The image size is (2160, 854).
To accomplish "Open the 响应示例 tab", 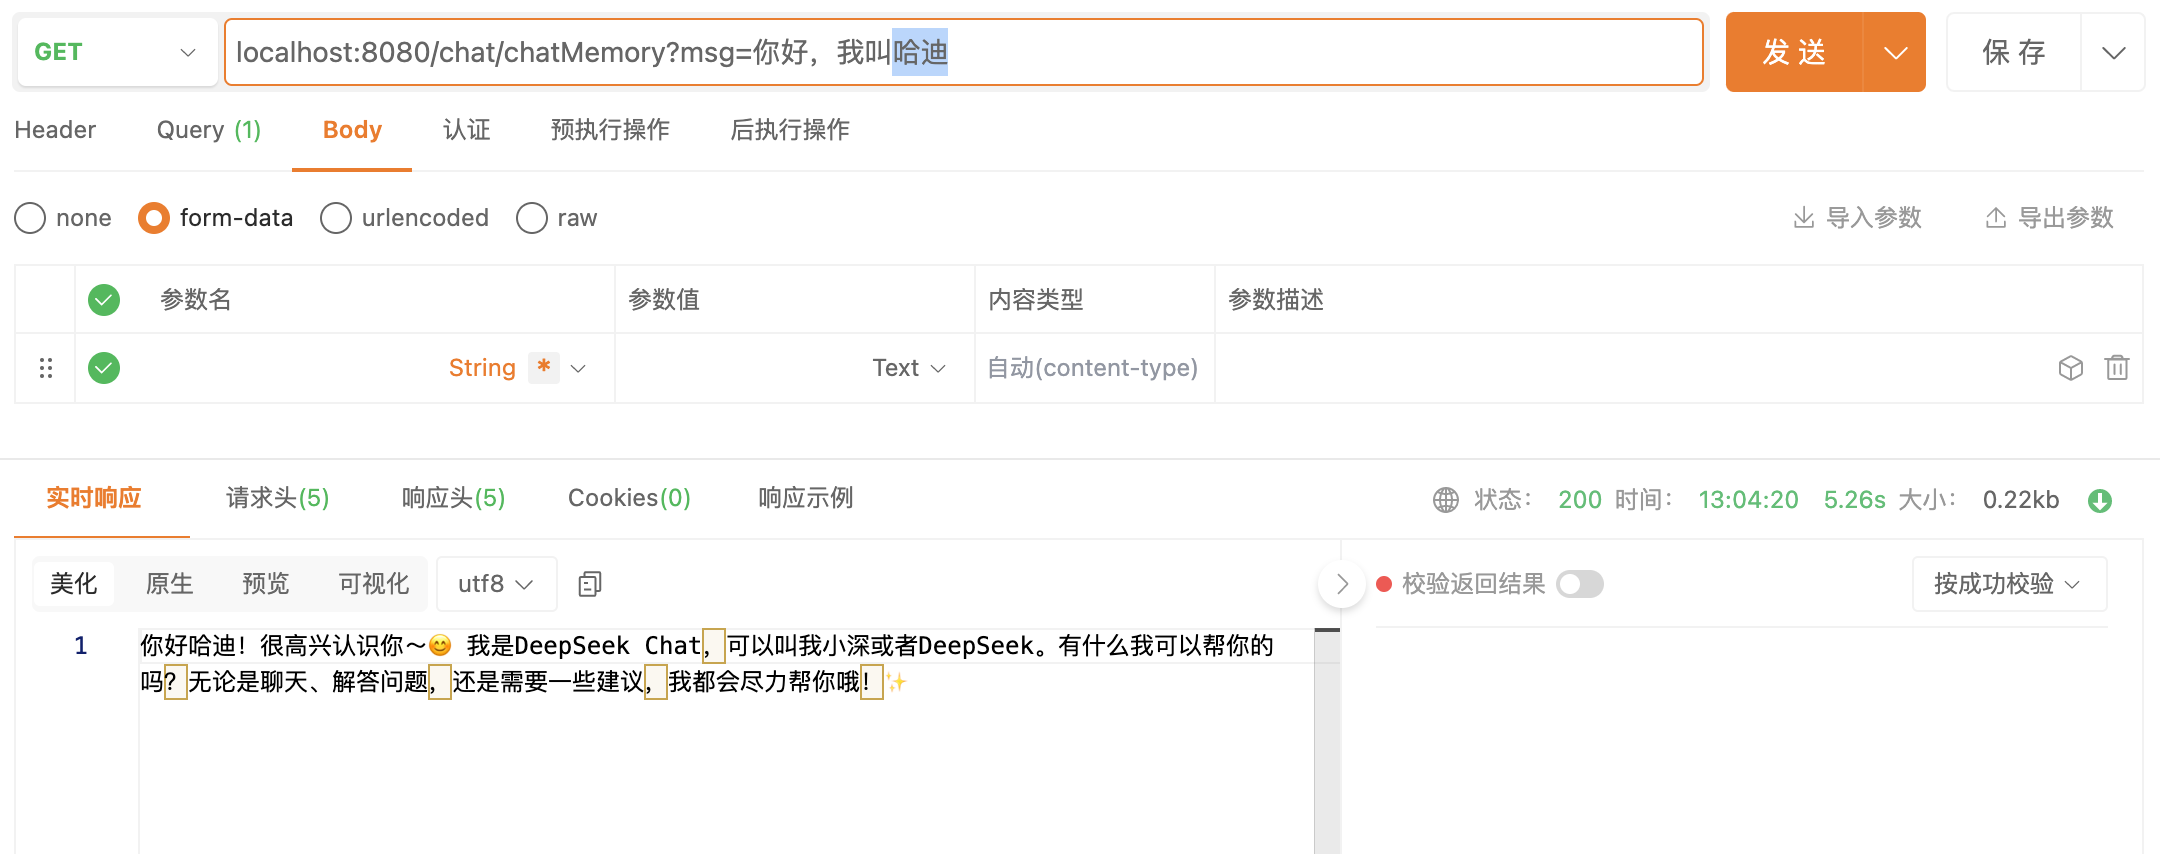I will click(806, 498).
